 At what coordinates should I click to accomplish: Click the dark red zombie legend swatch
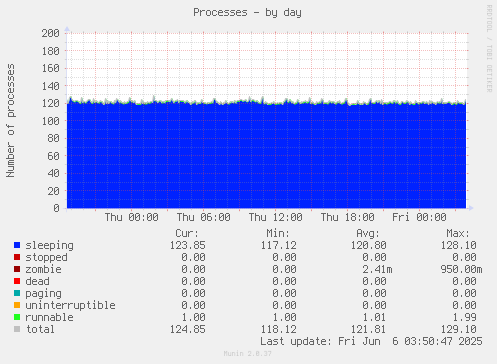[17, 269]
